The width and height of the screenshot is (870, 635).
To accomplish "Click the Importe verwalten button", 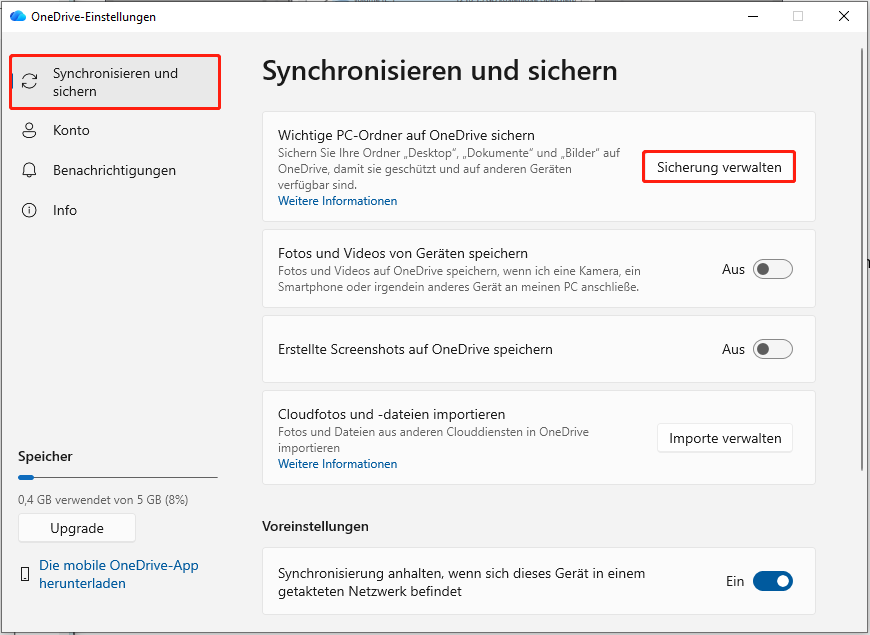I will pyautogui.click(x=724, y=437).
